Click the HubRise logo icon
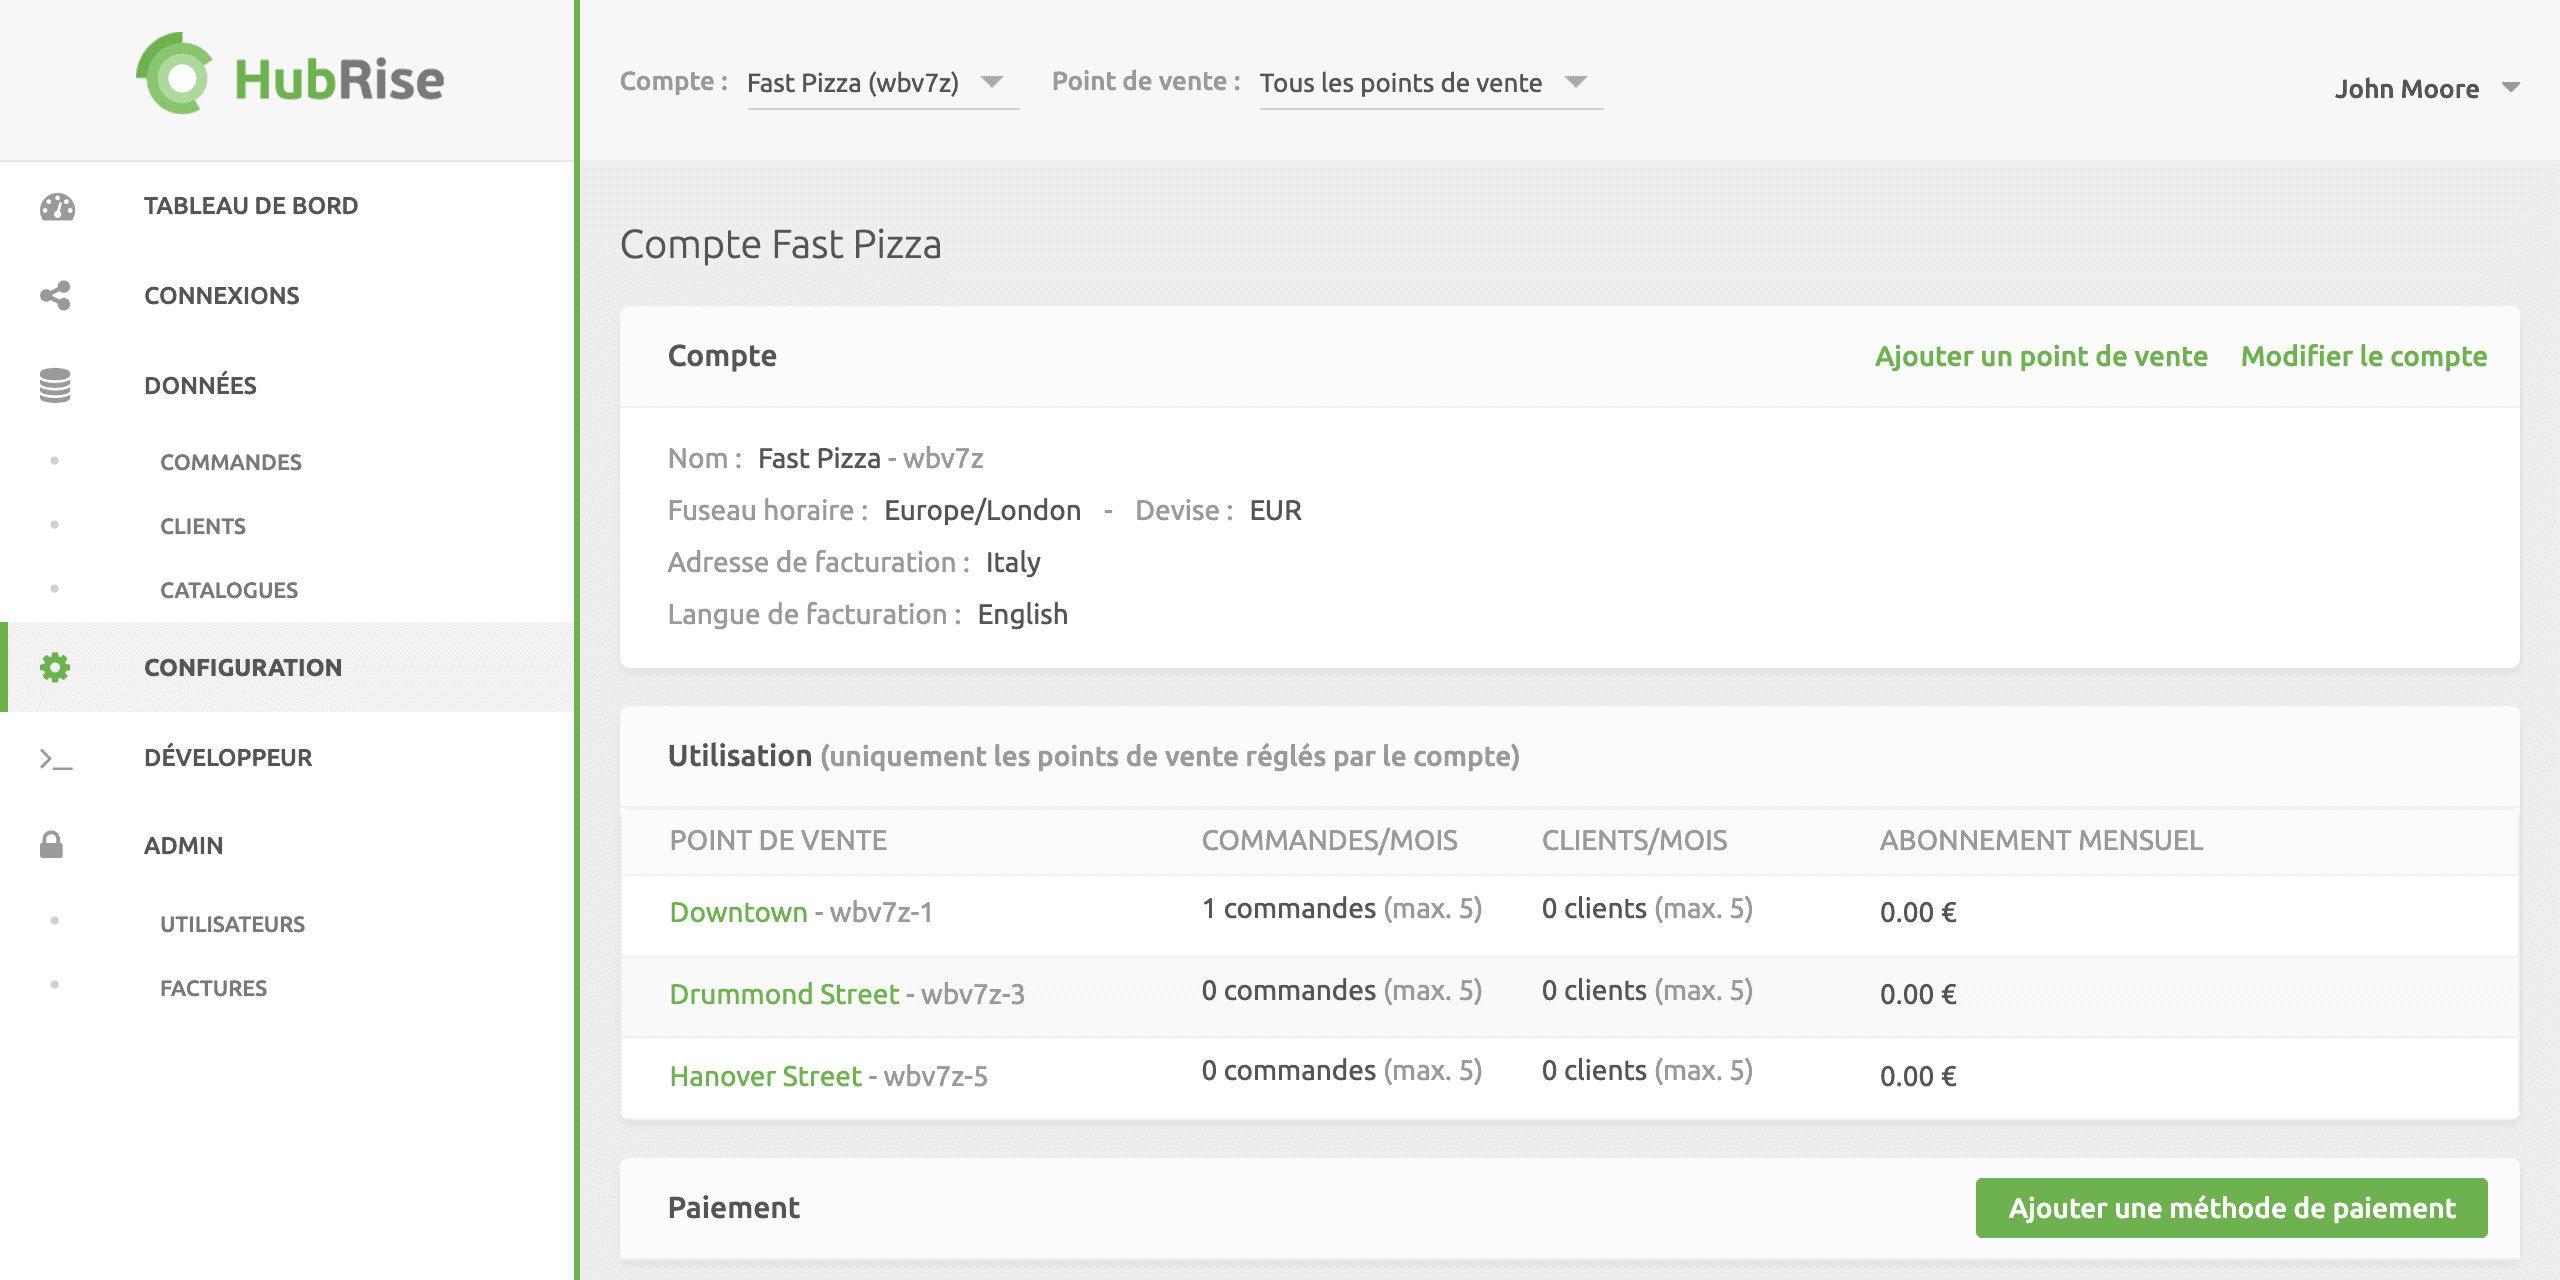2560x1280 pixels. pyautogui.click(x=175, y=76)
